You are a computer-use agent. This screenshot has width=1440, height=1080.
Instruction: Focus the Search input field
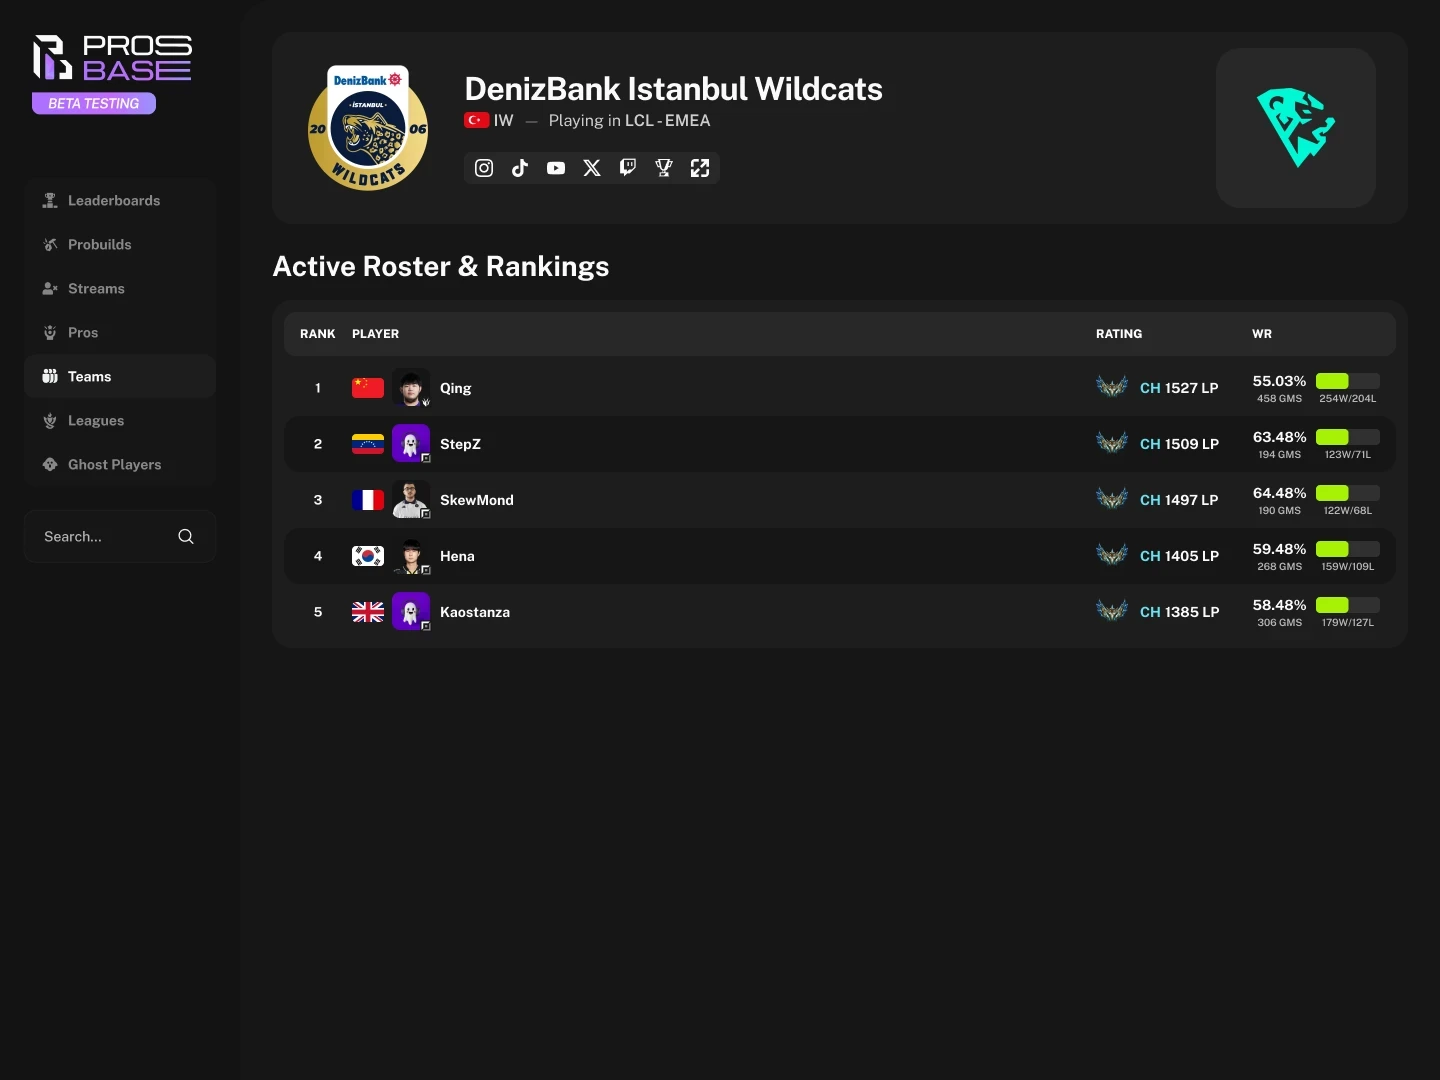coord(120,537)
